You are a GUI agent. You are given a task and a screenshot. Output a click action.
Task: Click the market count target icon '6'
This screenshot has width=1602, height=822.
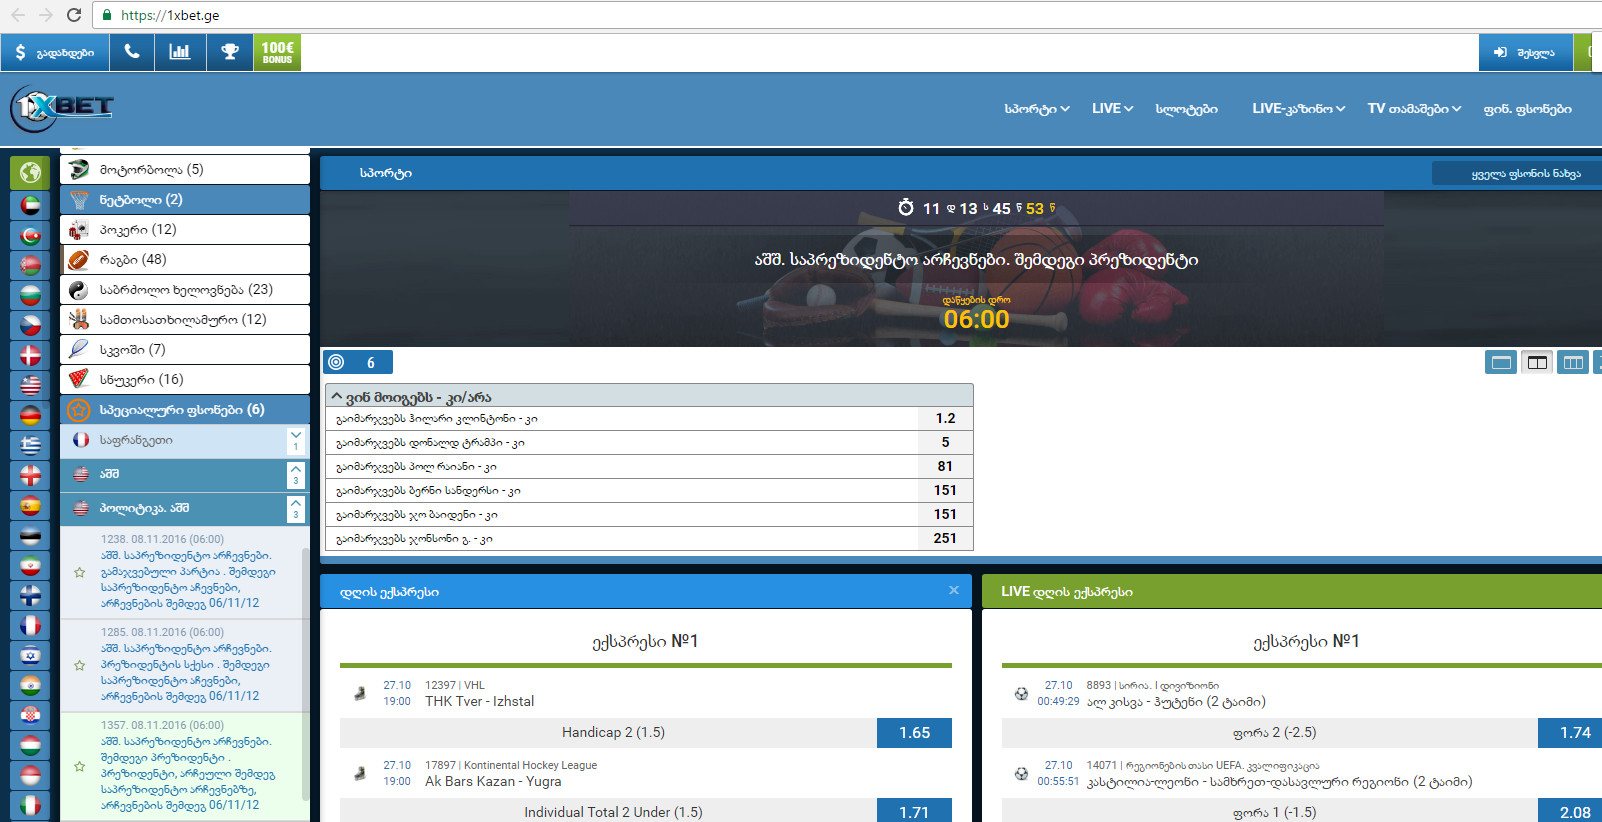[358, 362]
